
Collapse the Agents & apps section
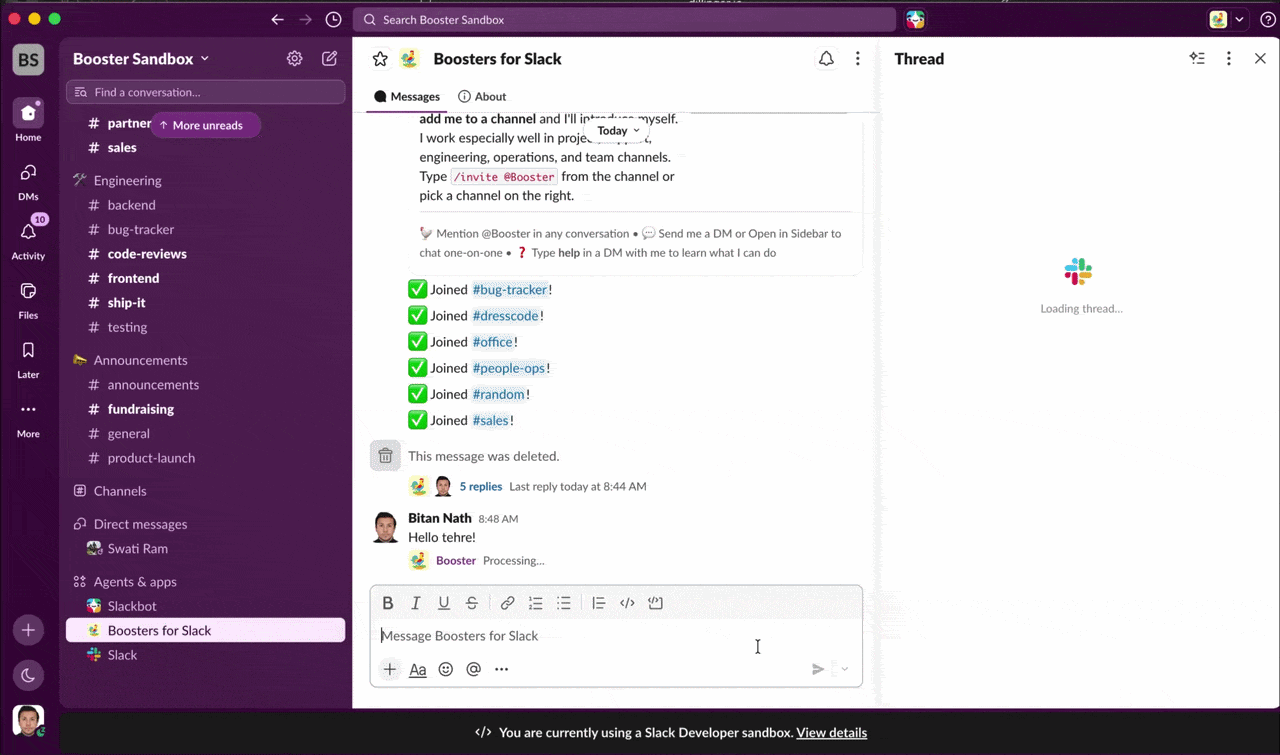tap(135, 582)
